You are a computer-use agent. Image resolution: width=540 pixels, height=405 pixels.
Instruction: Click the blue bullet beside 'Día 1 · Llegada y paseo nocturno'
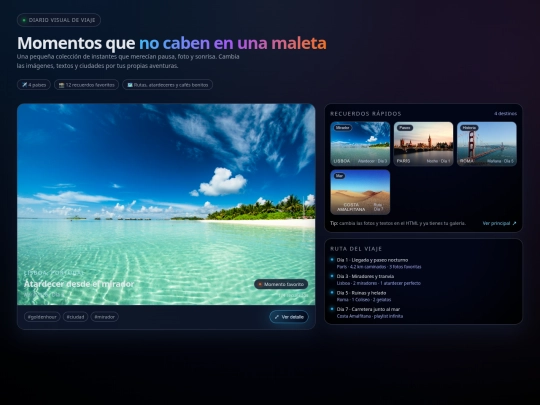pyautogui.click(x=332, y=260)
